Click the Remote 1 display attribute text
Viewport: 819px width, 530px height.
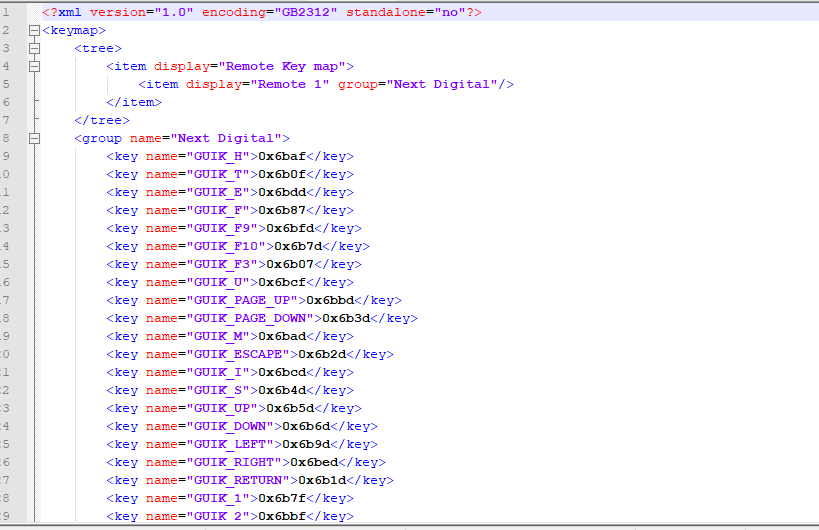tap(290, 85)
